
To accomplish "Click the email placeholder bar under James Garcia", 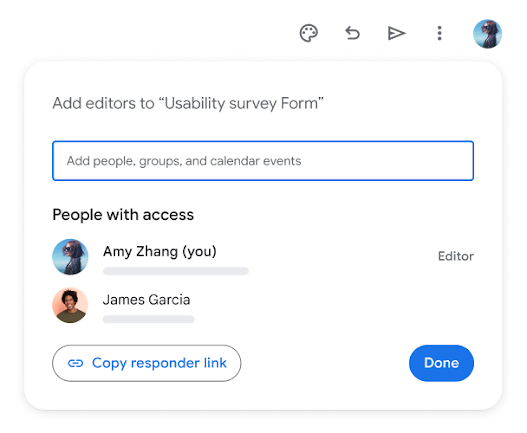I will [x=149, y=319].
